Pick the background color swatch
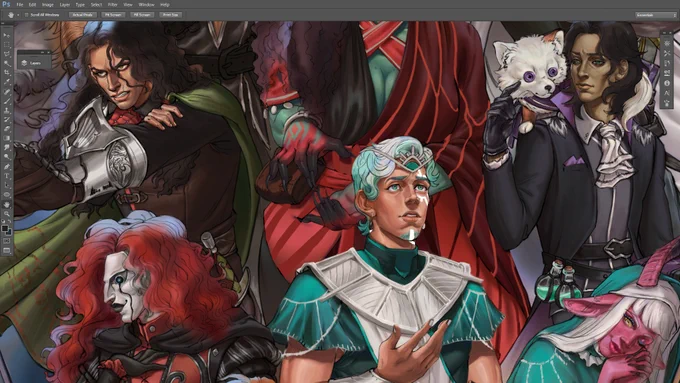 [10, 232]
